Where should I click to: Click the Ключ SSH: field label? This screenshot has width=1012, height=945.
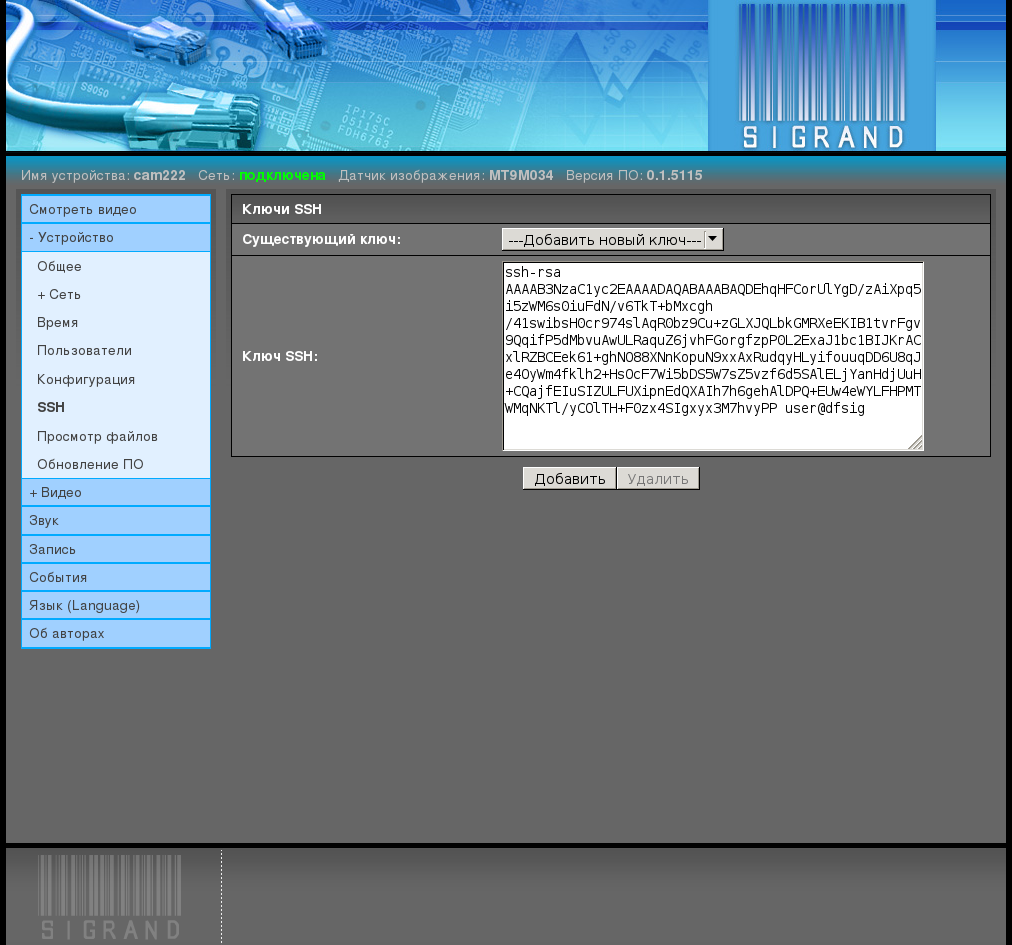coord(280,356)
